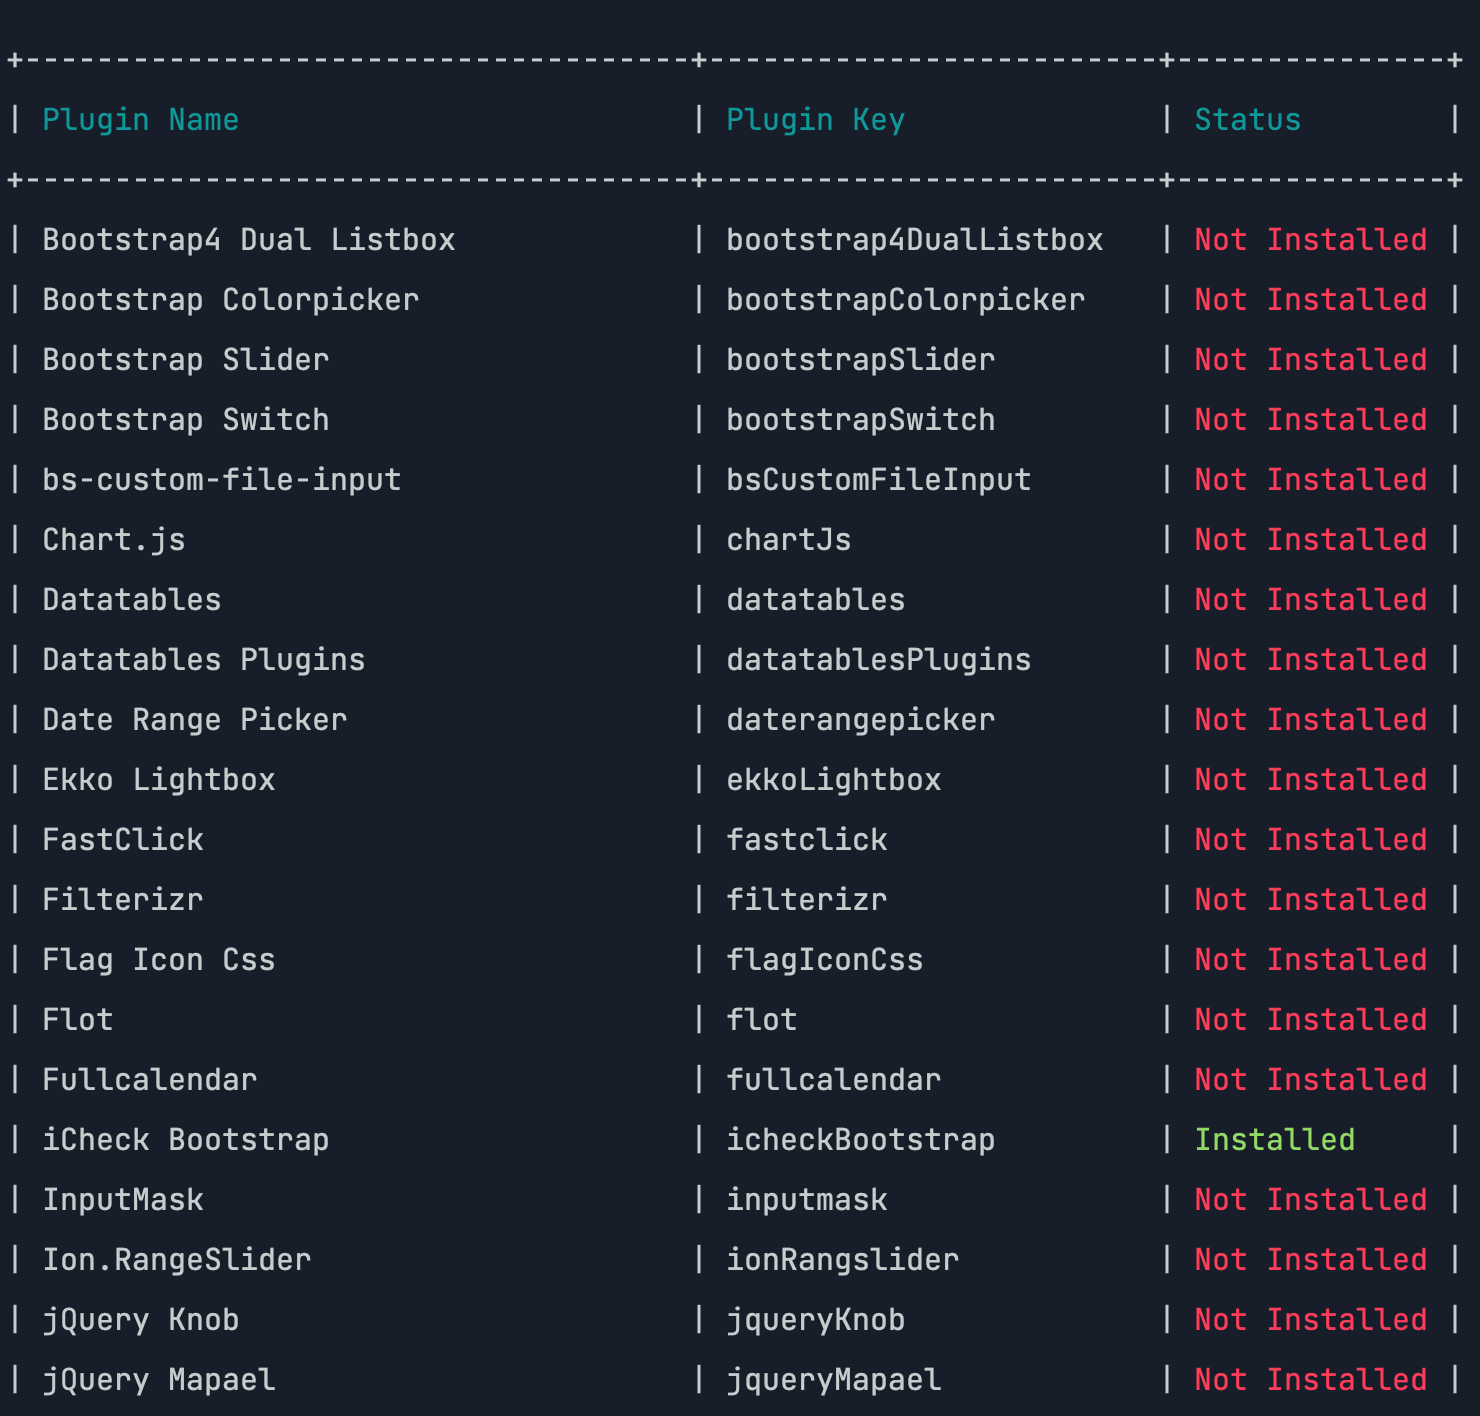Click the 'ionRangslider' plugin key
1480x1416 pixels.
click(843, 1260)
